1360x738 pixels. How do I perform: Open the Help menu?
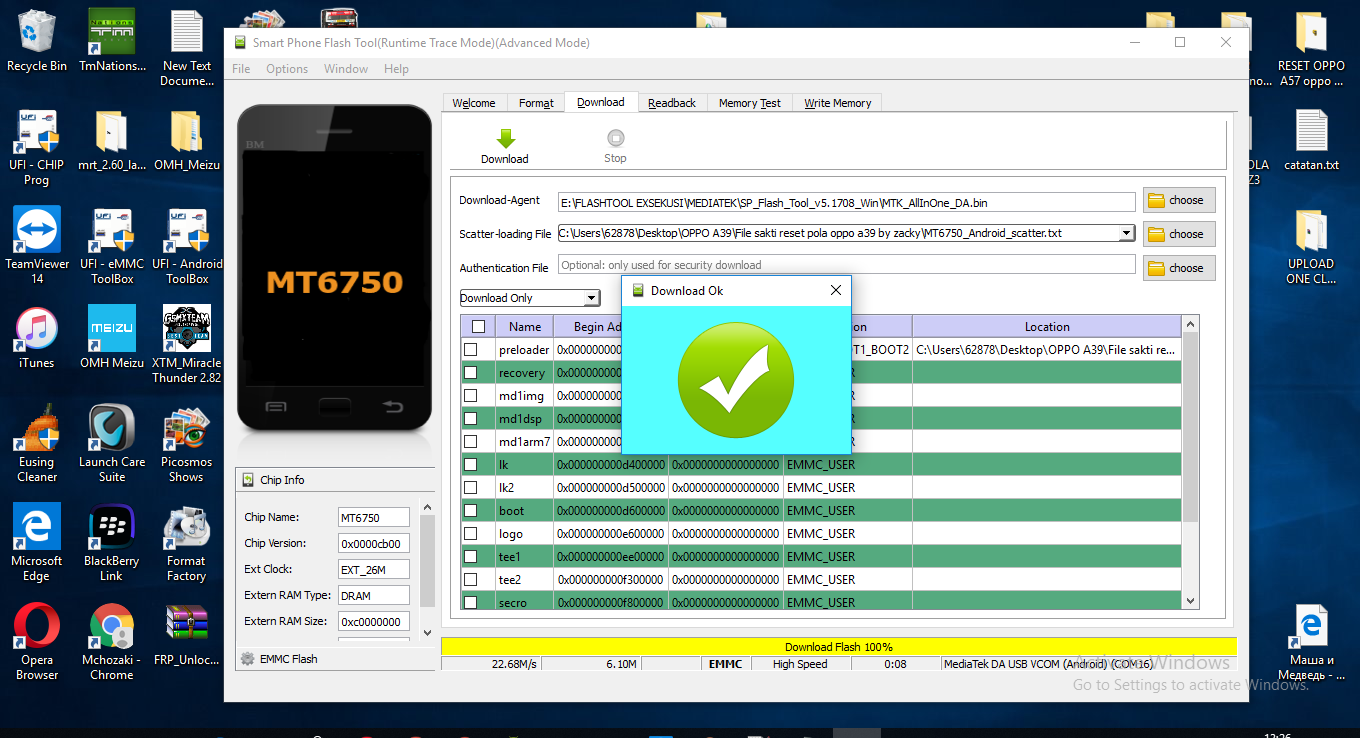[x=396, y=69]
